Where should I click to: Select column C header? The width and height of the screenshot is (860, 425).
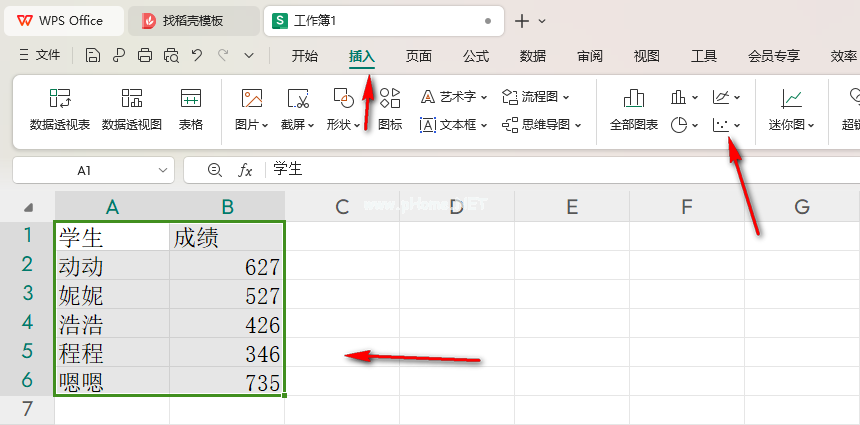pos(342,207)
